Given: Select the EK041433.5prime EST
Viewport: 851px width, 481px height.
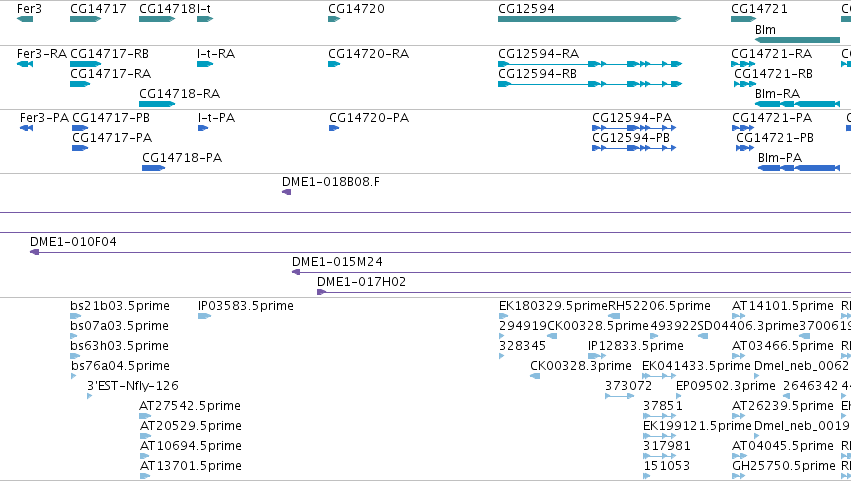Looking at the screenshot, I should [x=659, y=376].
